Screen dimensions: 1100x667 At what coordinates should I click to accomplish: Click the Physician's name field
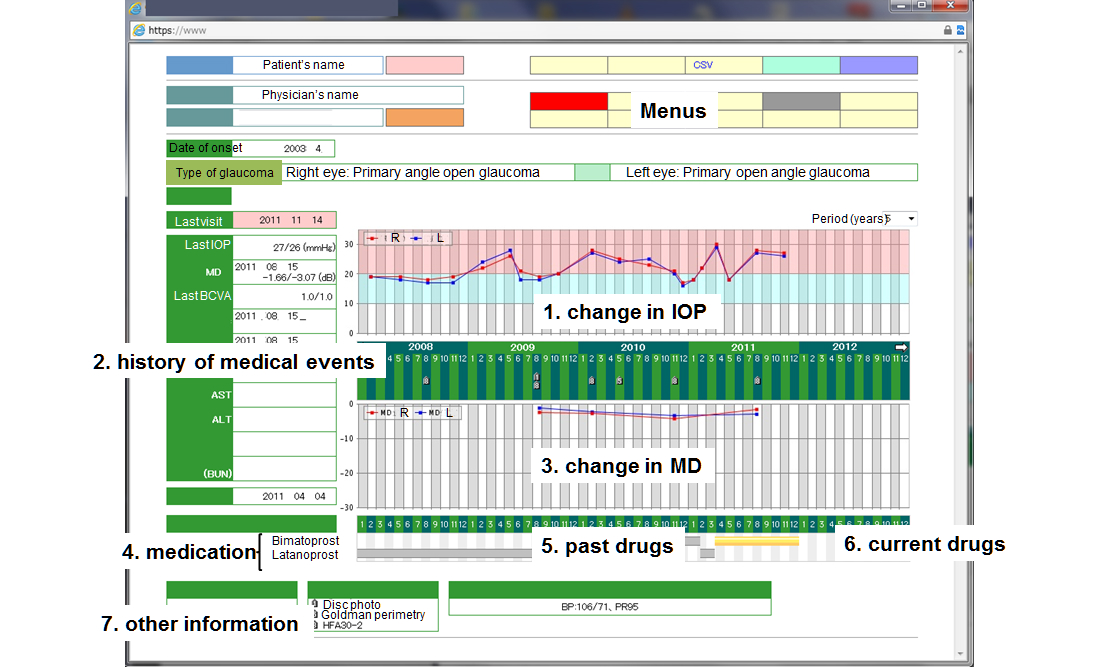point(348,95)
